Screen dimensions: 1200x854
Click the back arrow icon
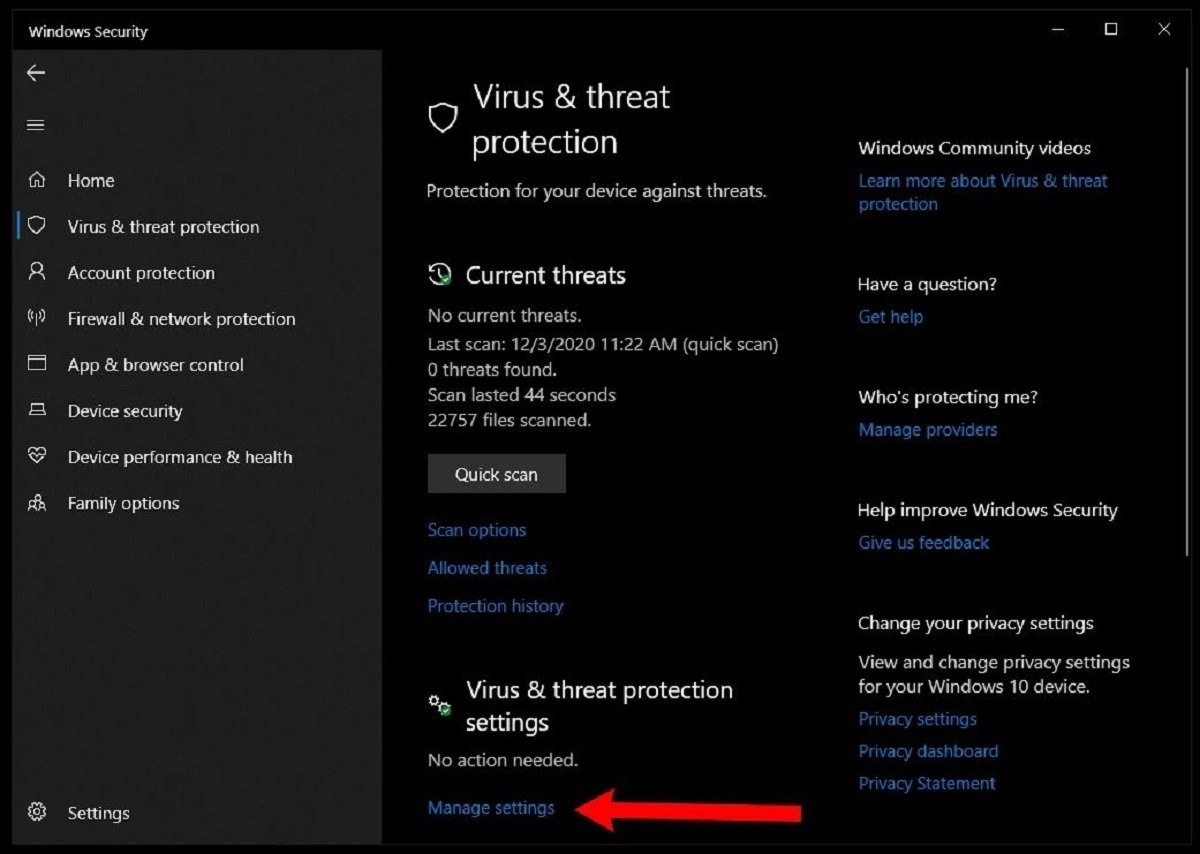pos(36,73)
